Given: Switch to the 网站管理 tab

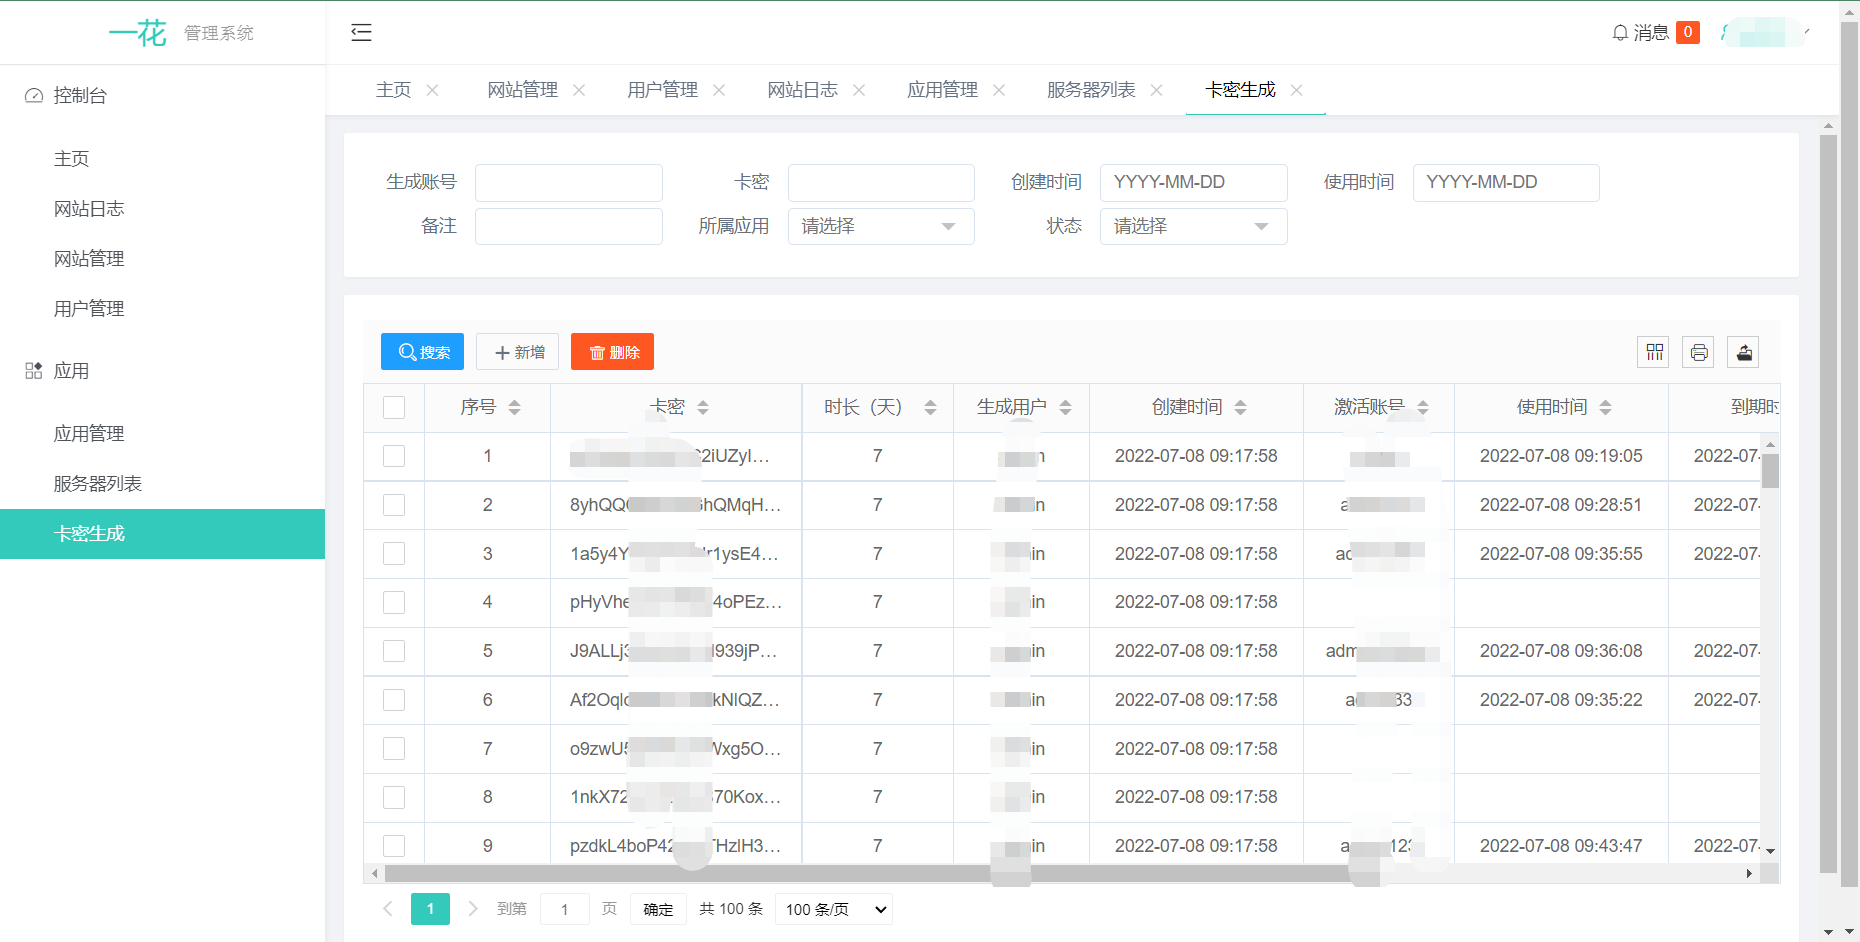Looking at the screenshot, I should click(x=523, y=89).
